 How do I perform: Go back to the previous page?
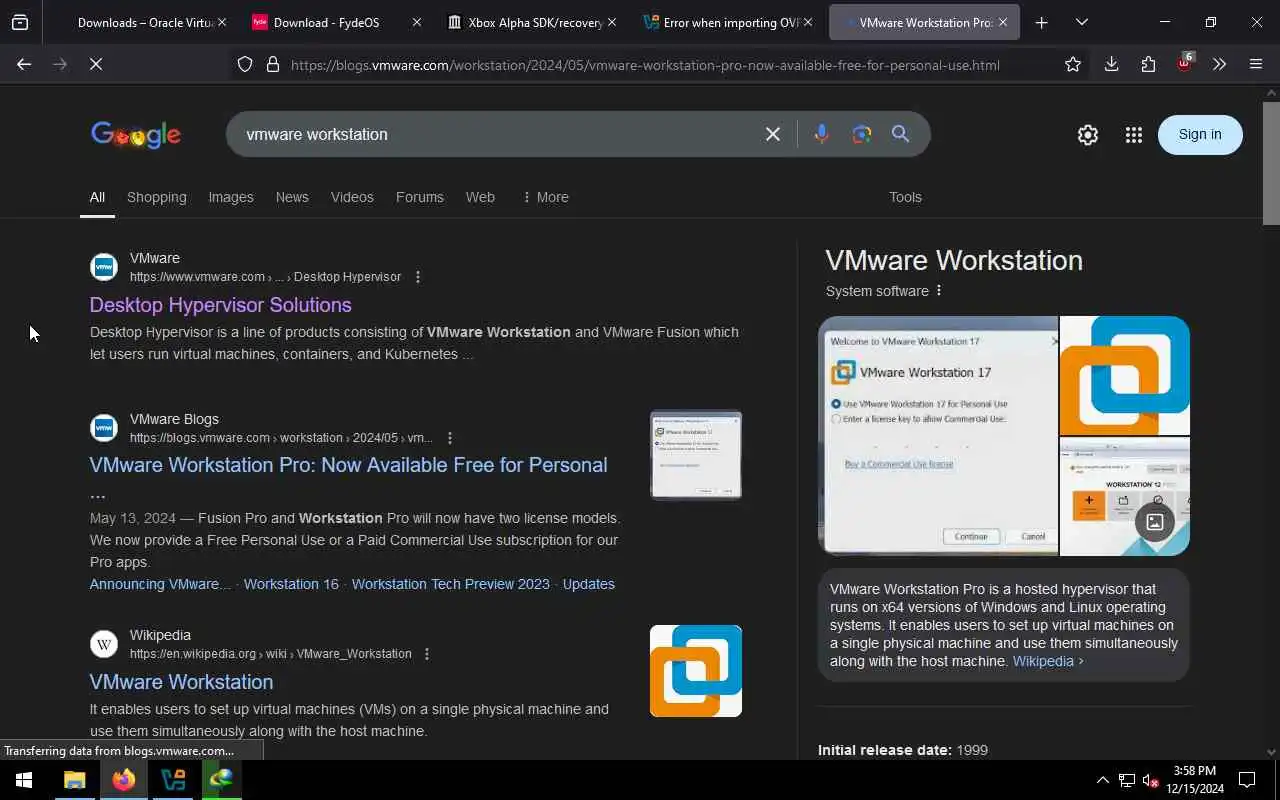click(24, 64)
